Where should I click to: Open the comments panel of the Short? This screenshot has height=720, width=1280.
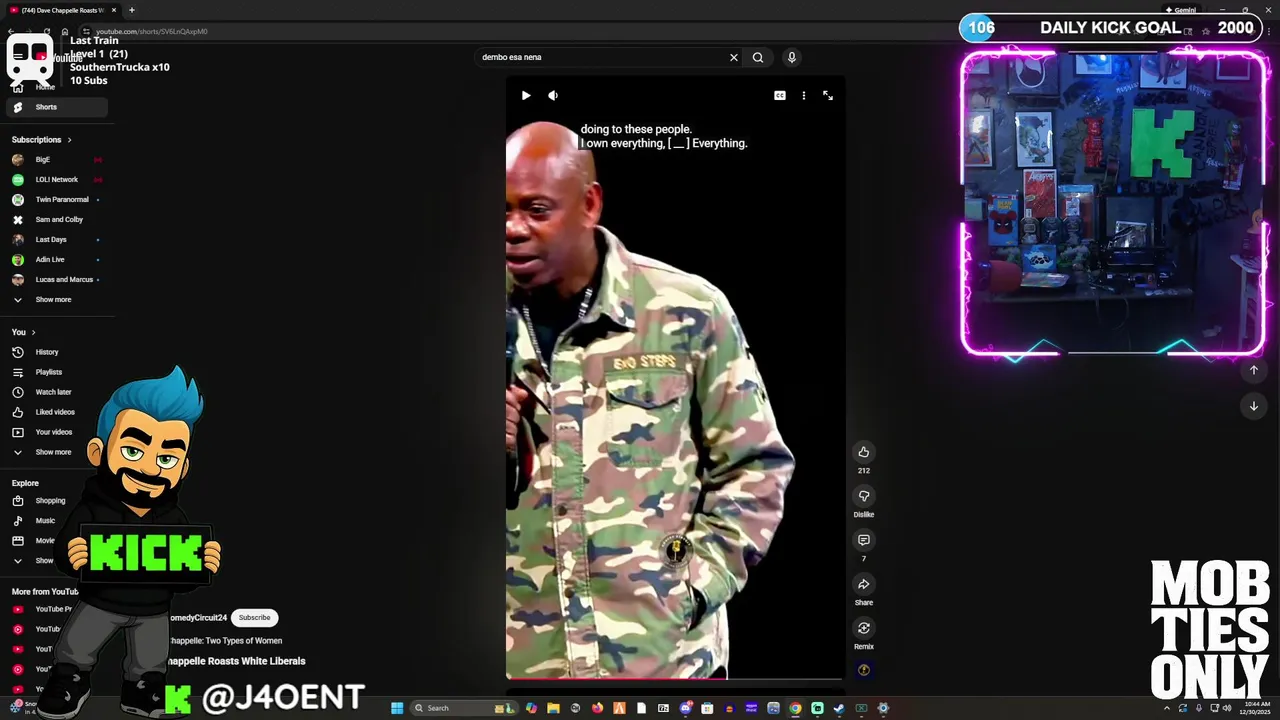[x=864, y=540]
